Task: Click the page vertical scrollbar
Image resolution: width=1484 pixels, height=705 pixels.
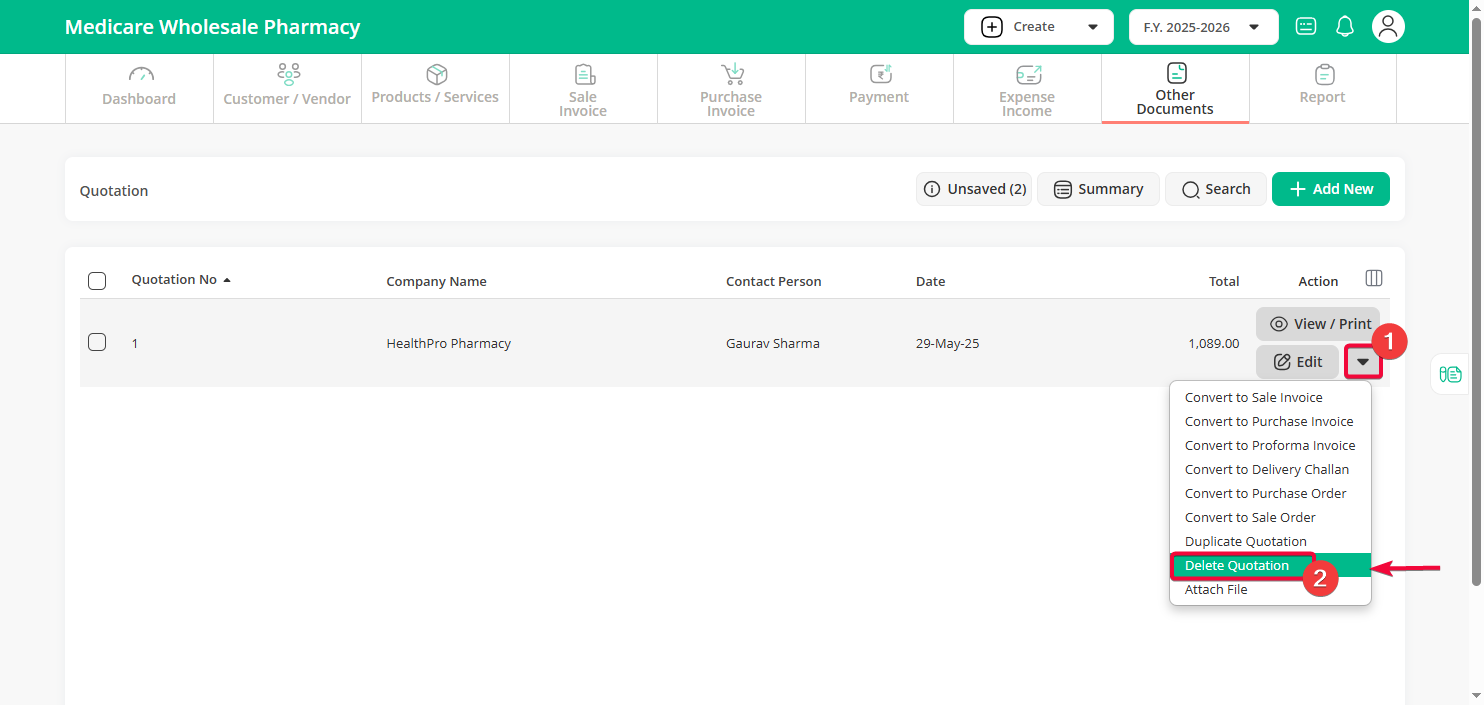Action: 1476,300
